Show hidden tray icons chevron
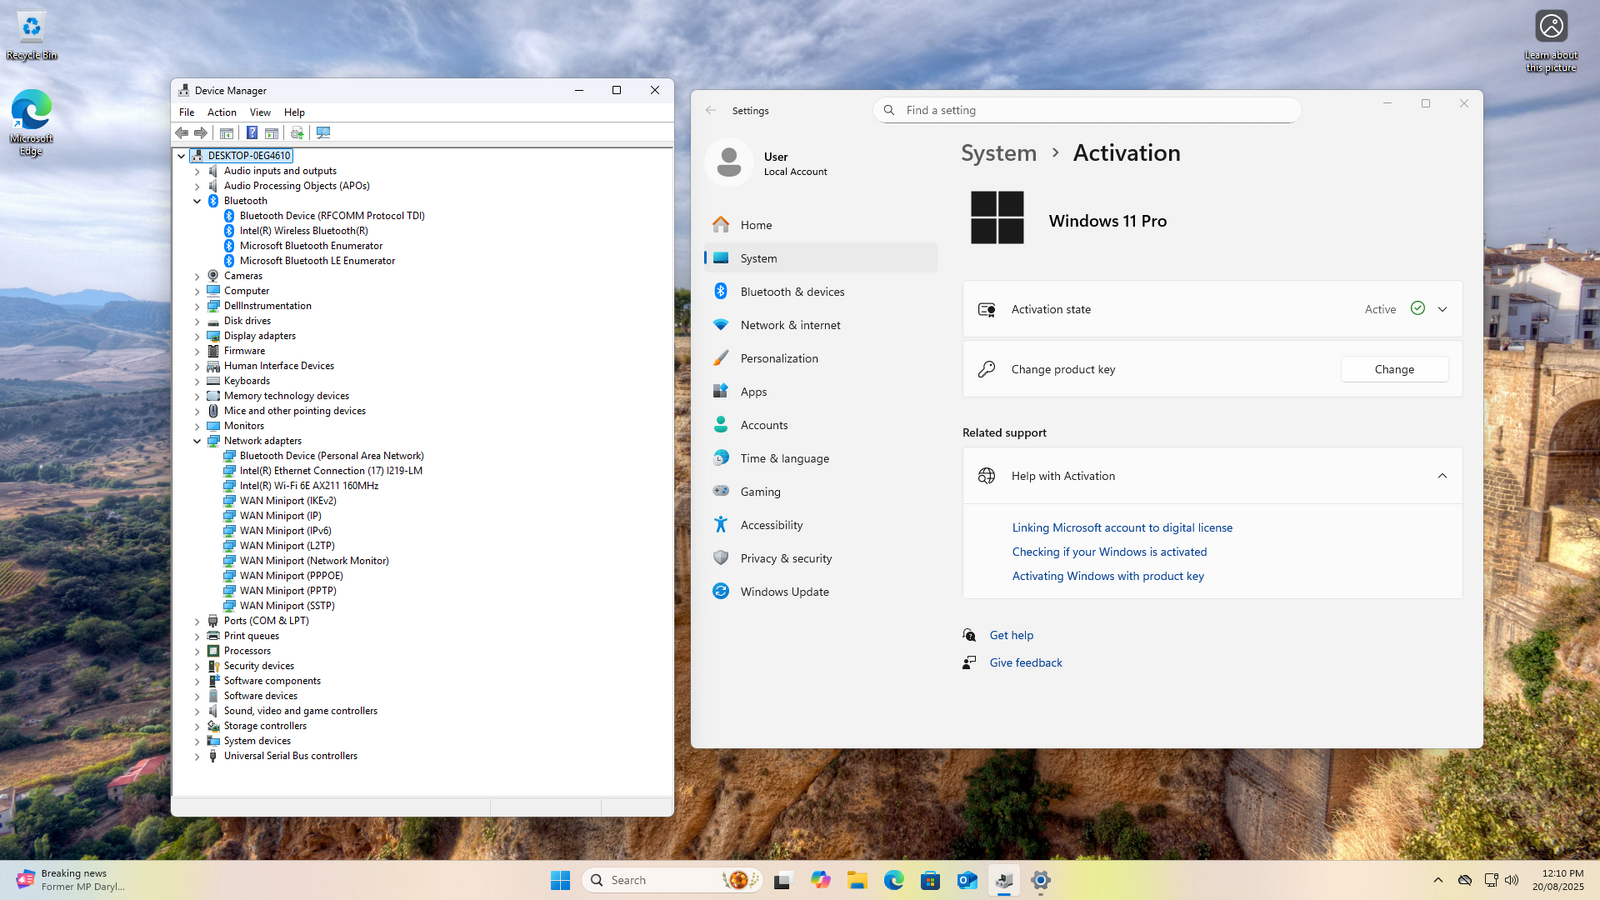This screenshot has height=900, width=1600. 1438,880
